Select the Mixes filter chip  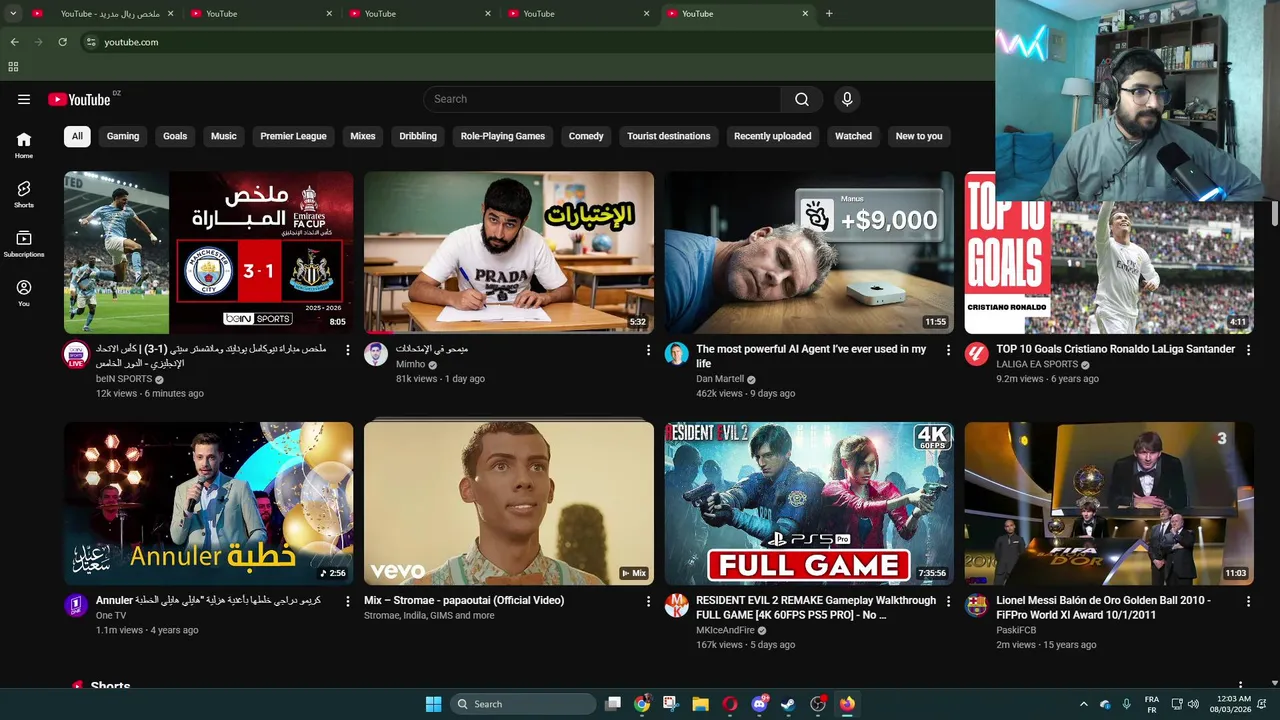click(x=363, y=136)
